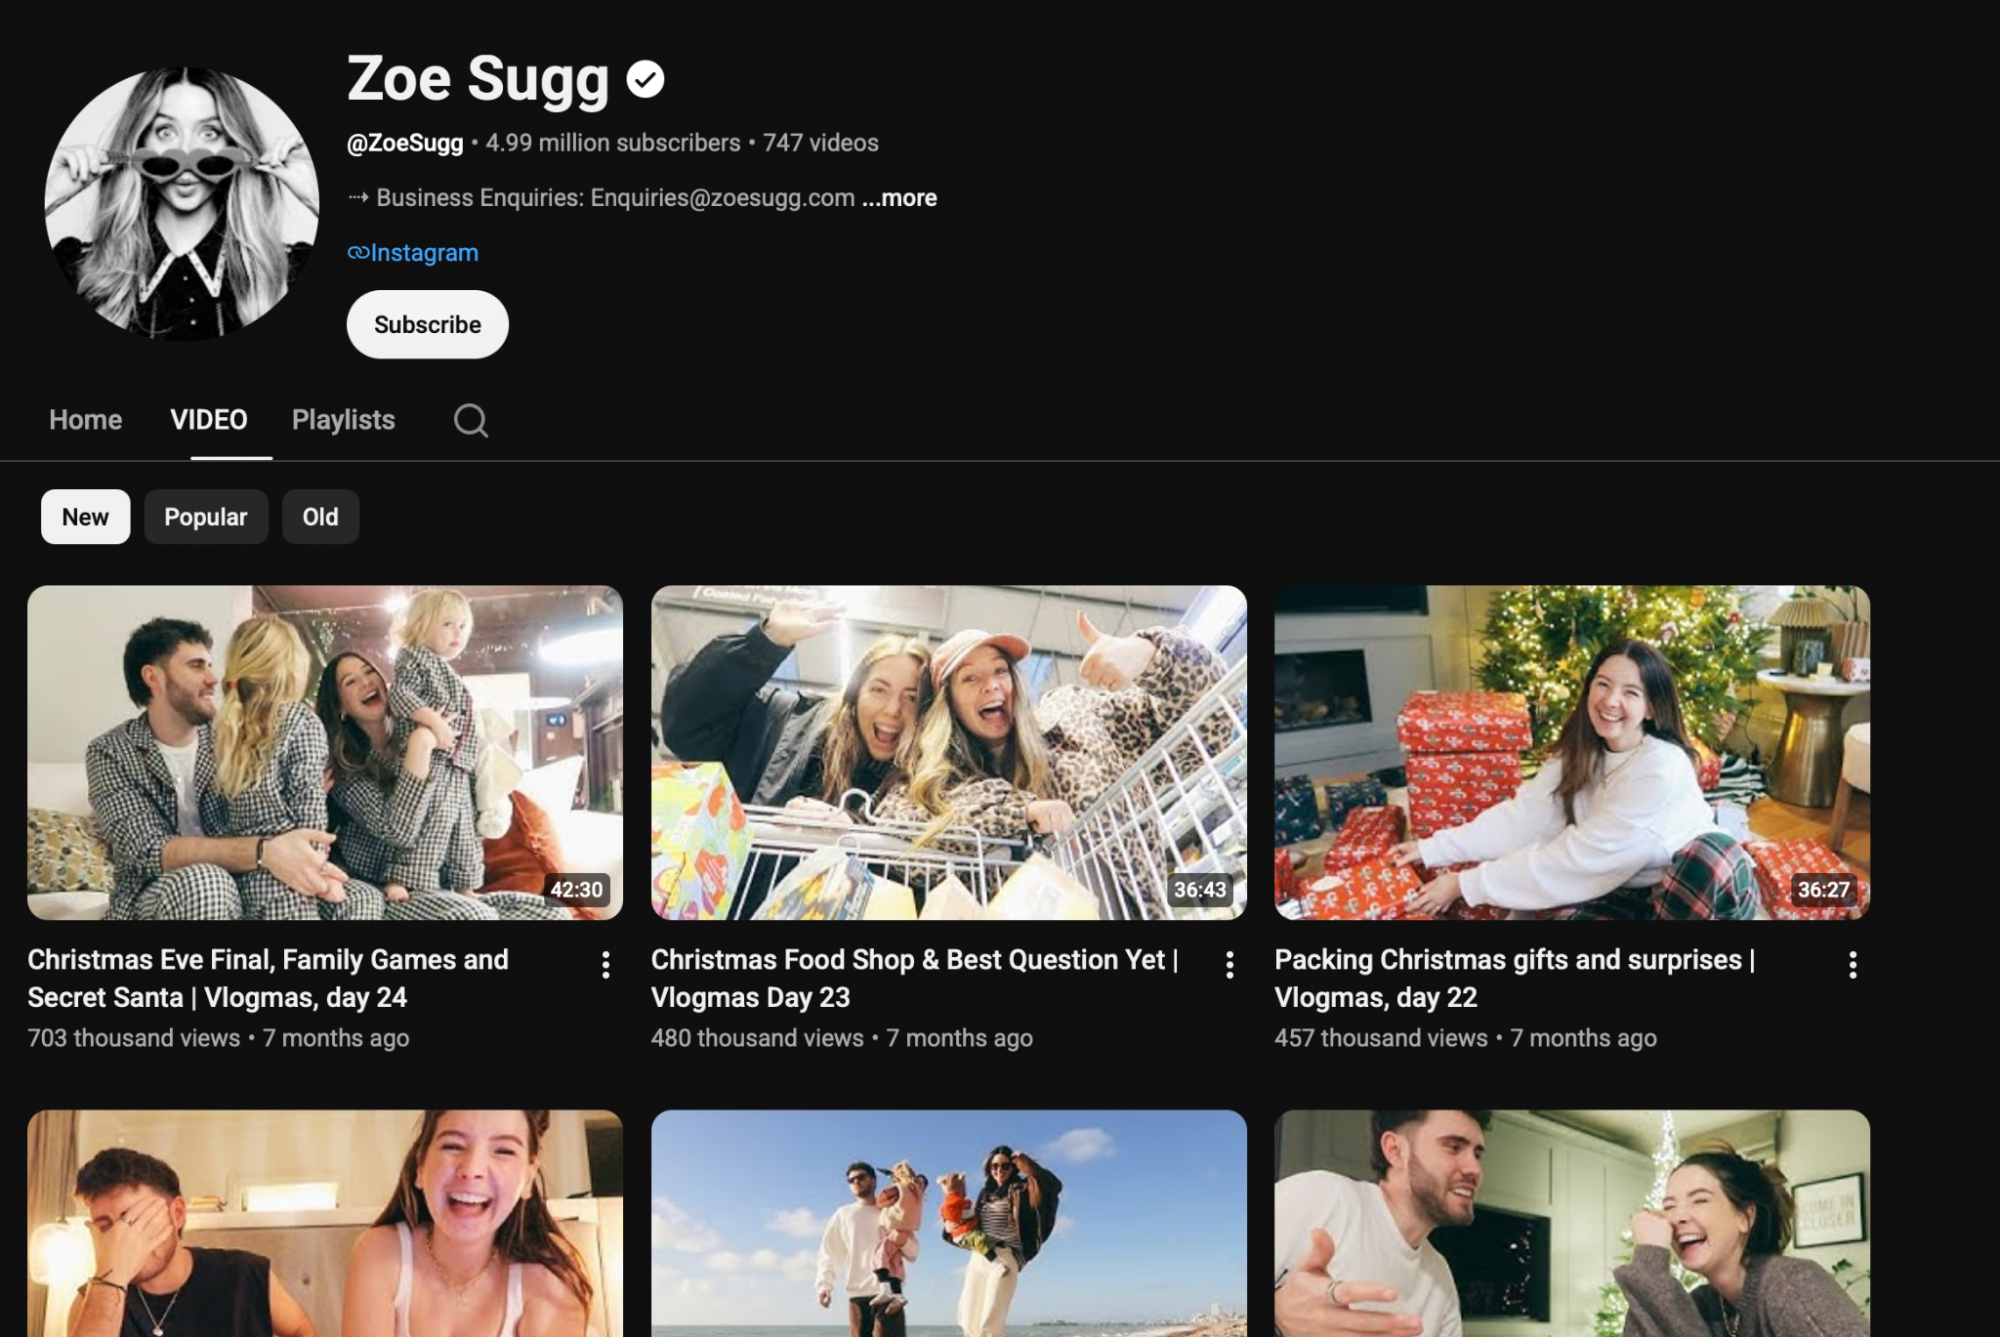Screen dimensions: 2000x1337
Task: Switch to the Home tab
Action: point(85,420)
